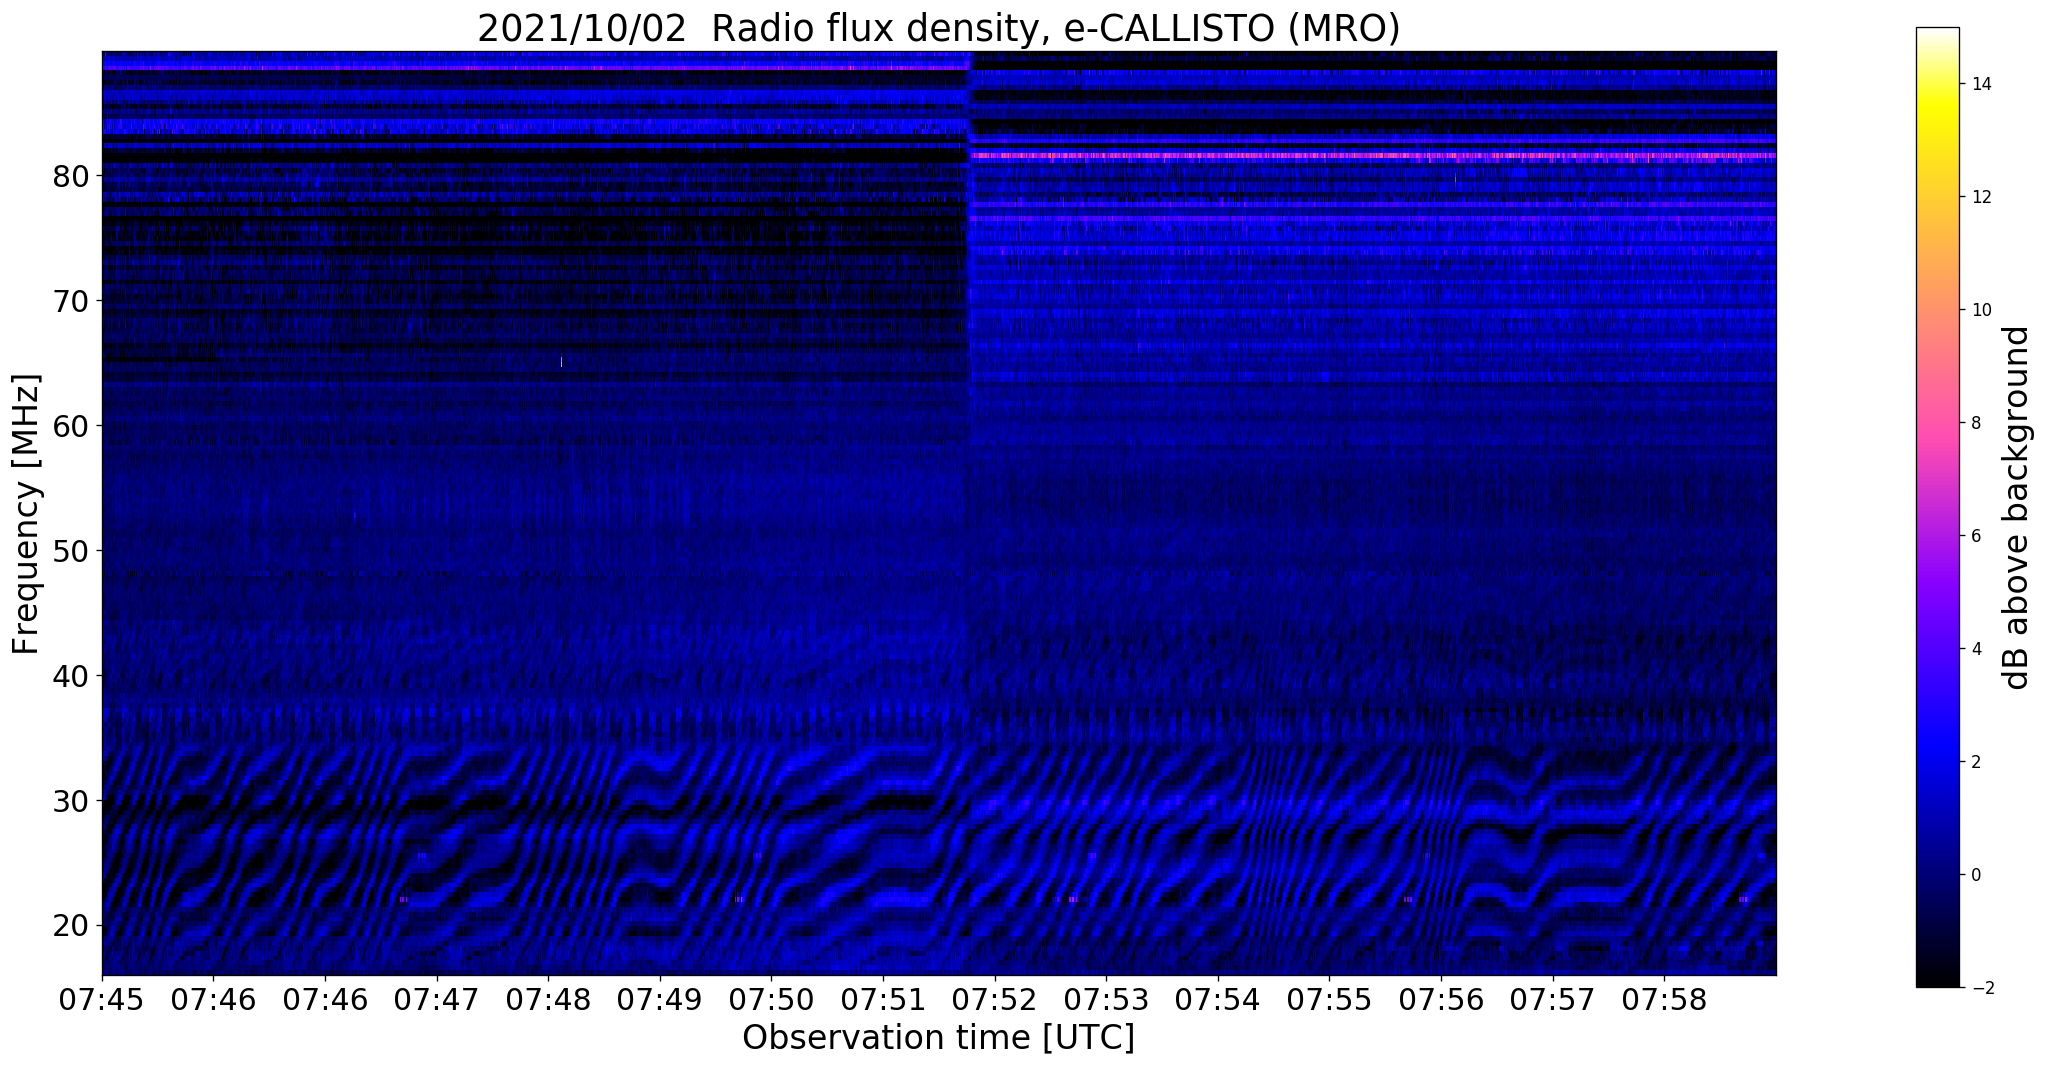Click the colorbar tick label 12
This screenshot has height=1067, width=2047.
[x=1980, y=197]
